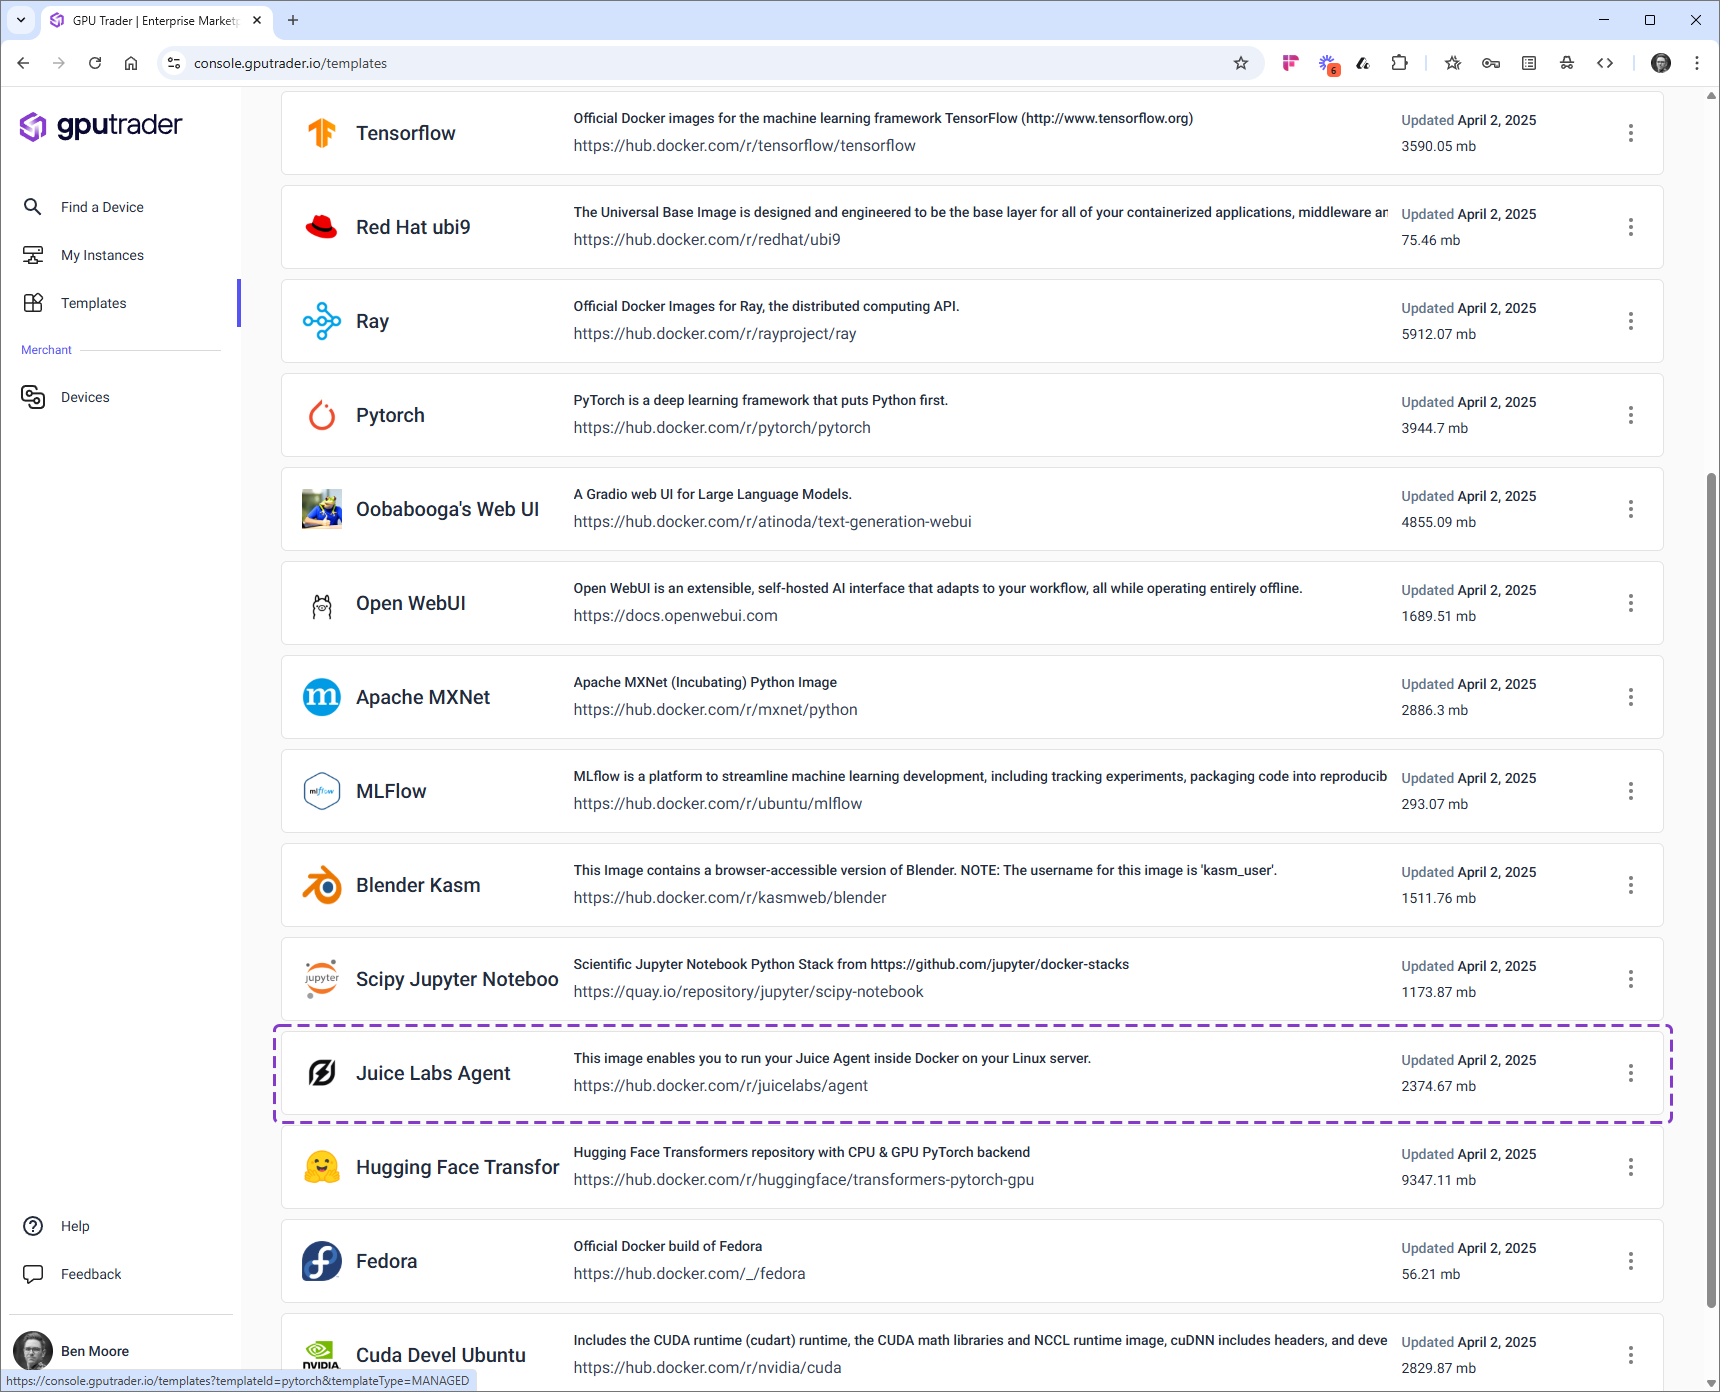The image size is (1720, 1392).
Task: Click the Devices icon in sidebar
Action: click(x=33, y=397)
